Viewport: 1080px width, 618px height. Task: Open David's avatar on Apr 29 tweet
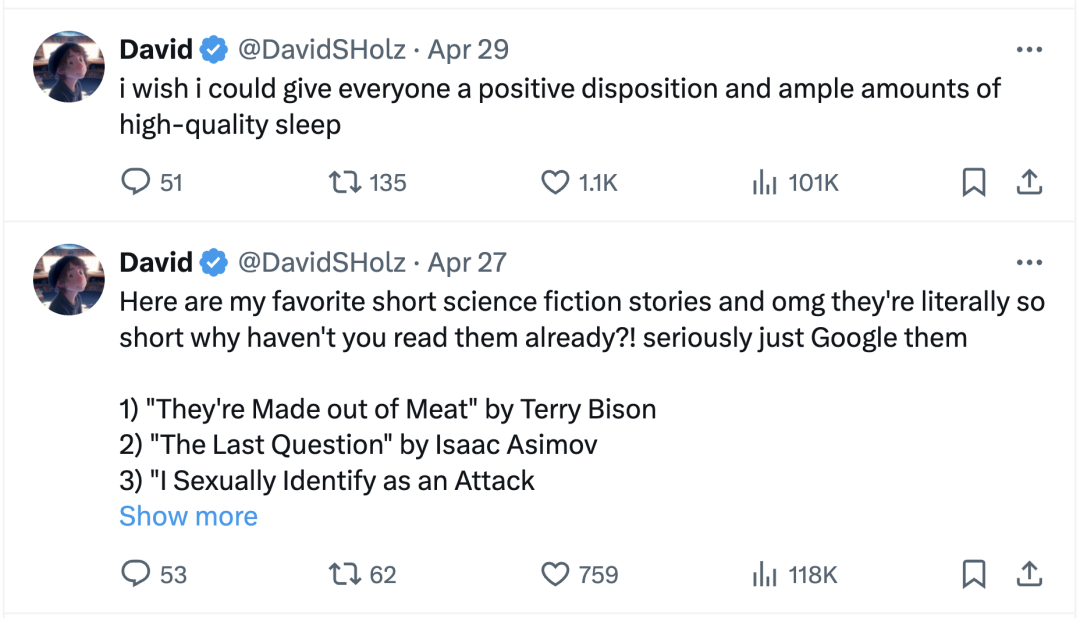pyautogui.click(x=69, y=66)
